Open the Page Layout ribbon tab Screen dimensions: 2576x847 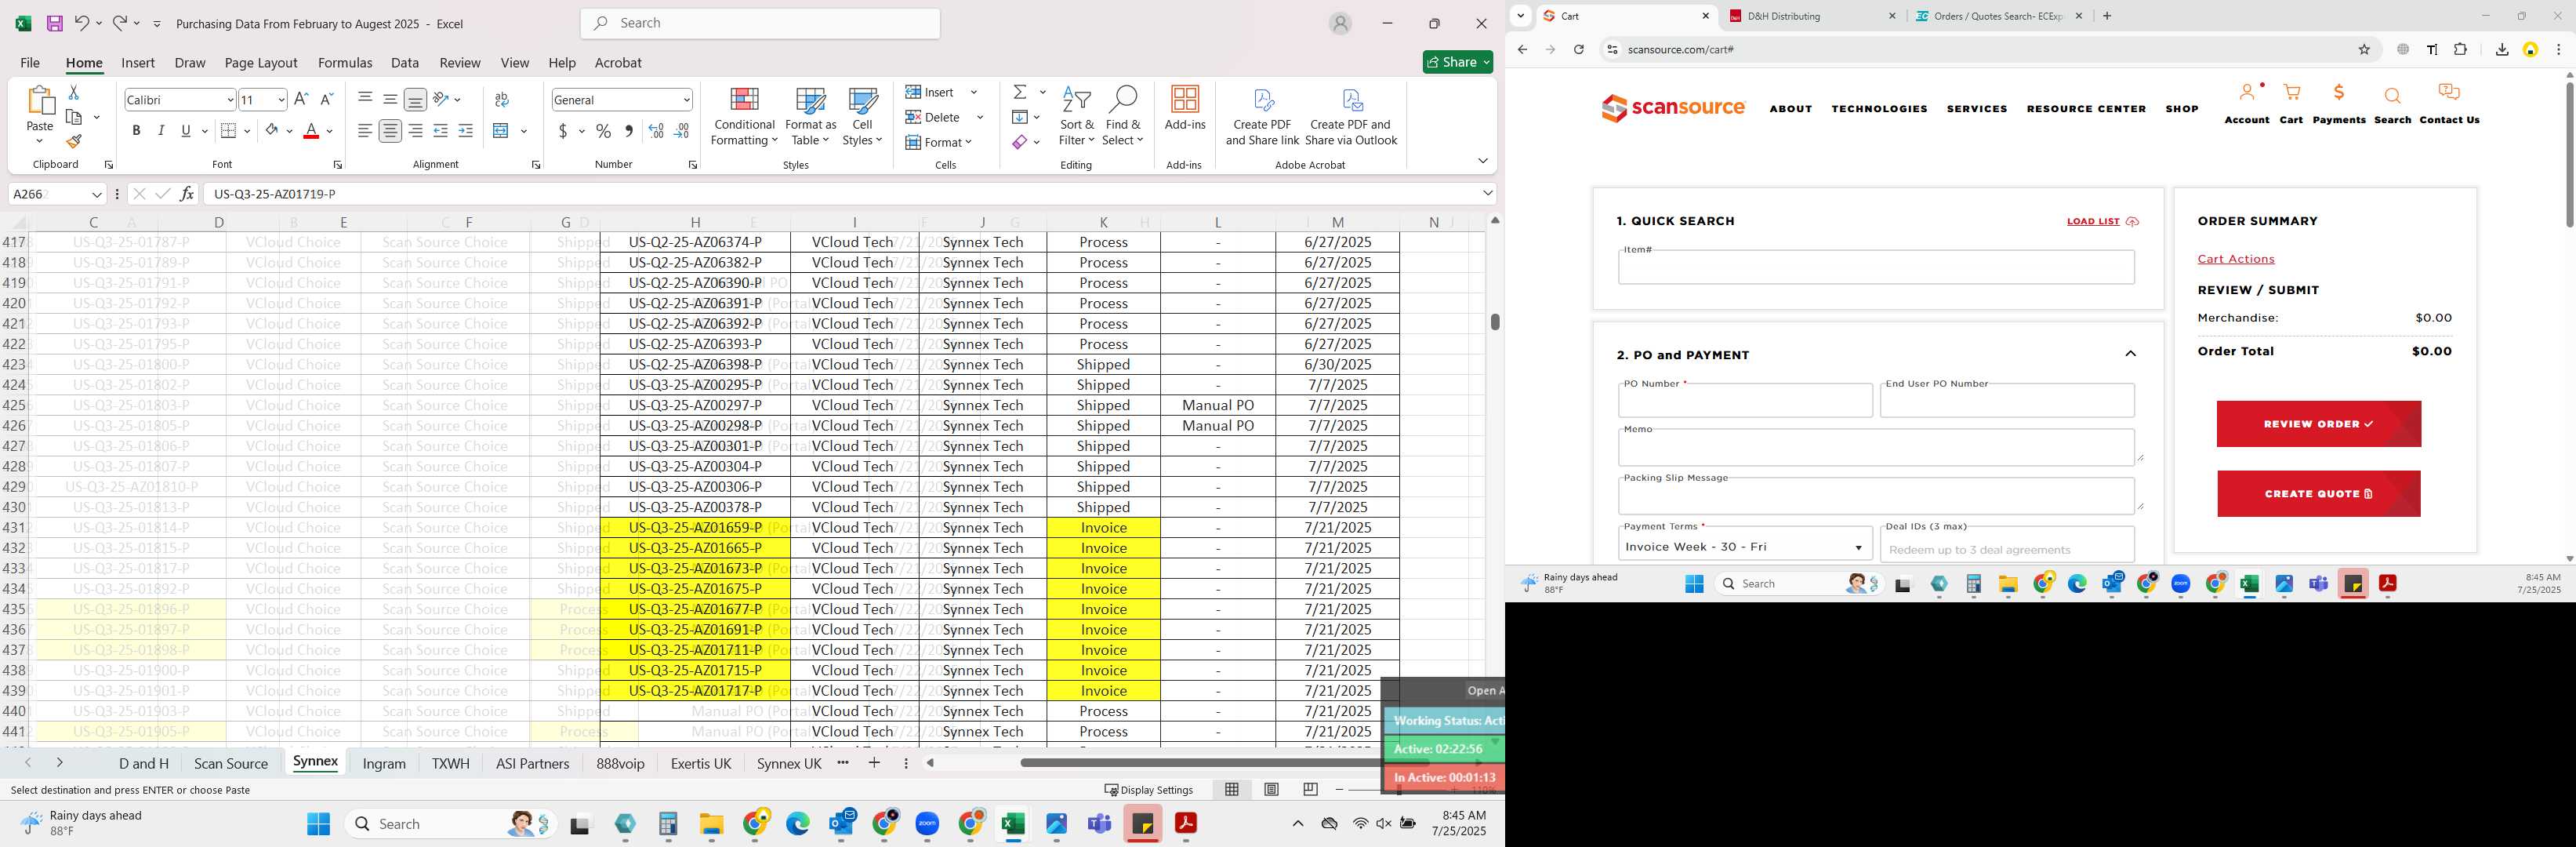coord(261,62)
